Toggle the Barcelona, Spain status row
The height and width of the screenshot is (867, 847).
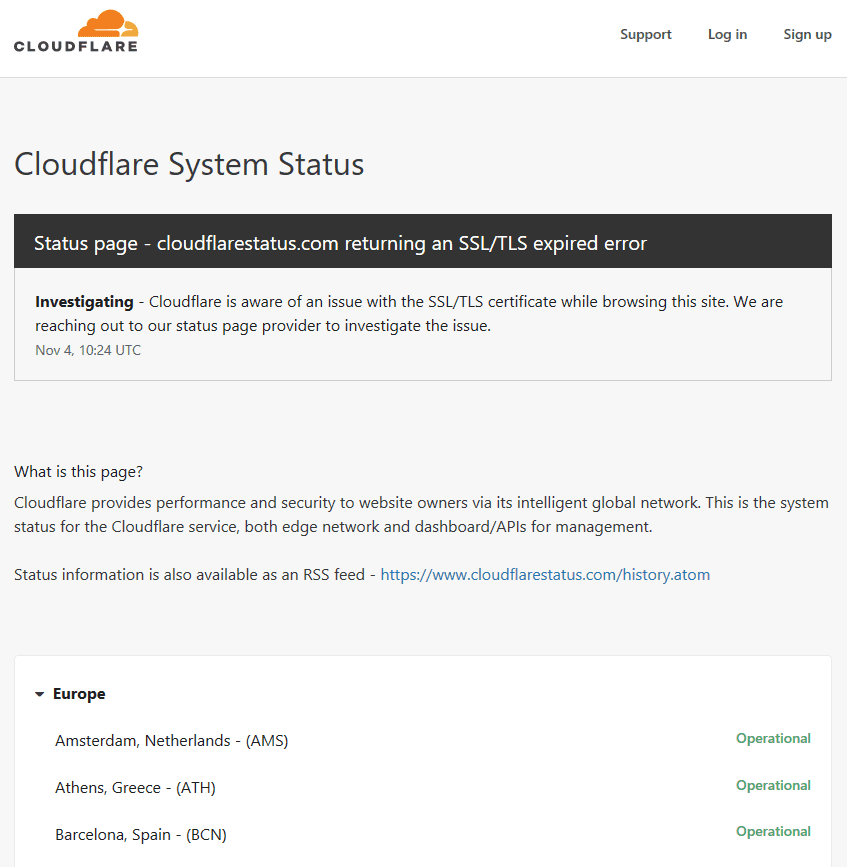click(140, 834)
